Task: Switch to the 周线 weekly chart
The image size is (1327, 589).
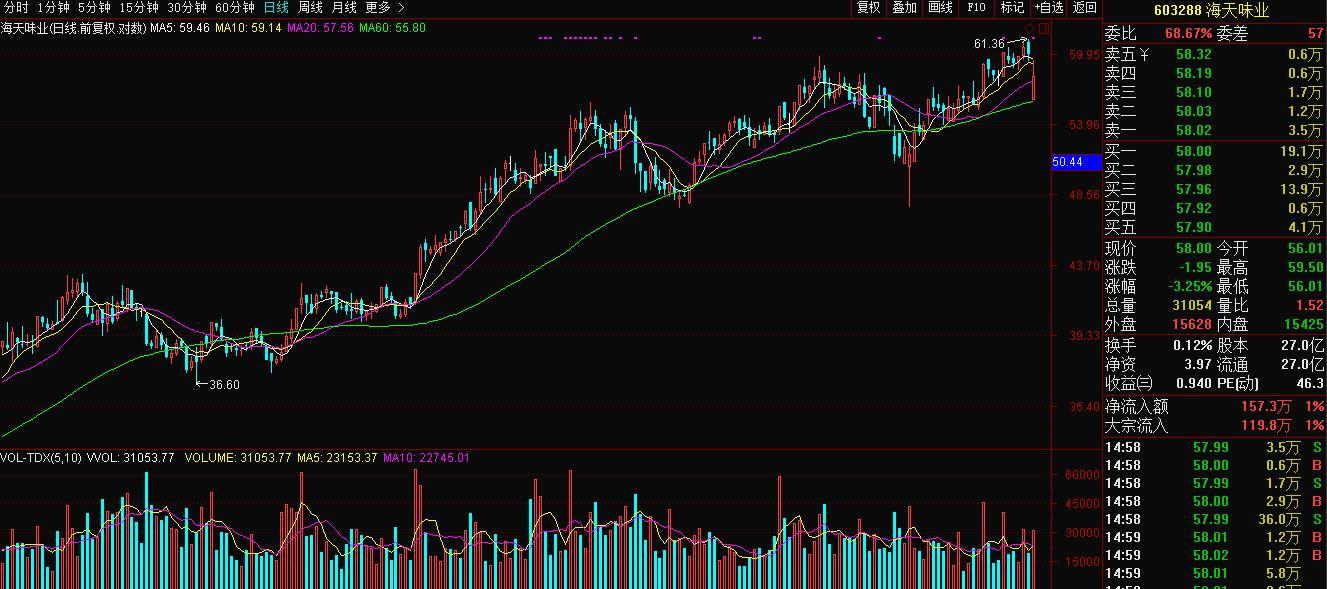Action: click(310, 7)
